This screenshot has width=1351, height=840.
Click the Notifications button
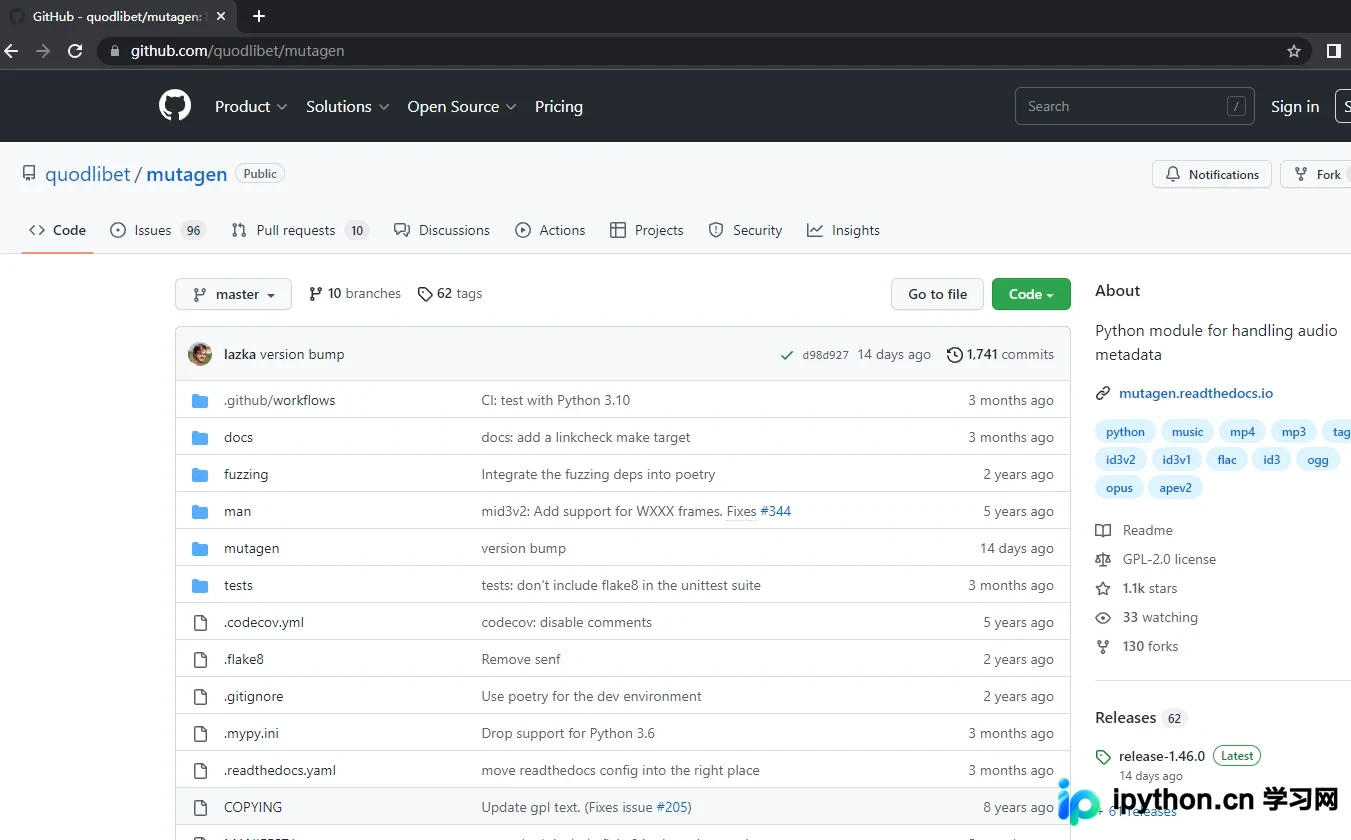[x=1212, y=174]
